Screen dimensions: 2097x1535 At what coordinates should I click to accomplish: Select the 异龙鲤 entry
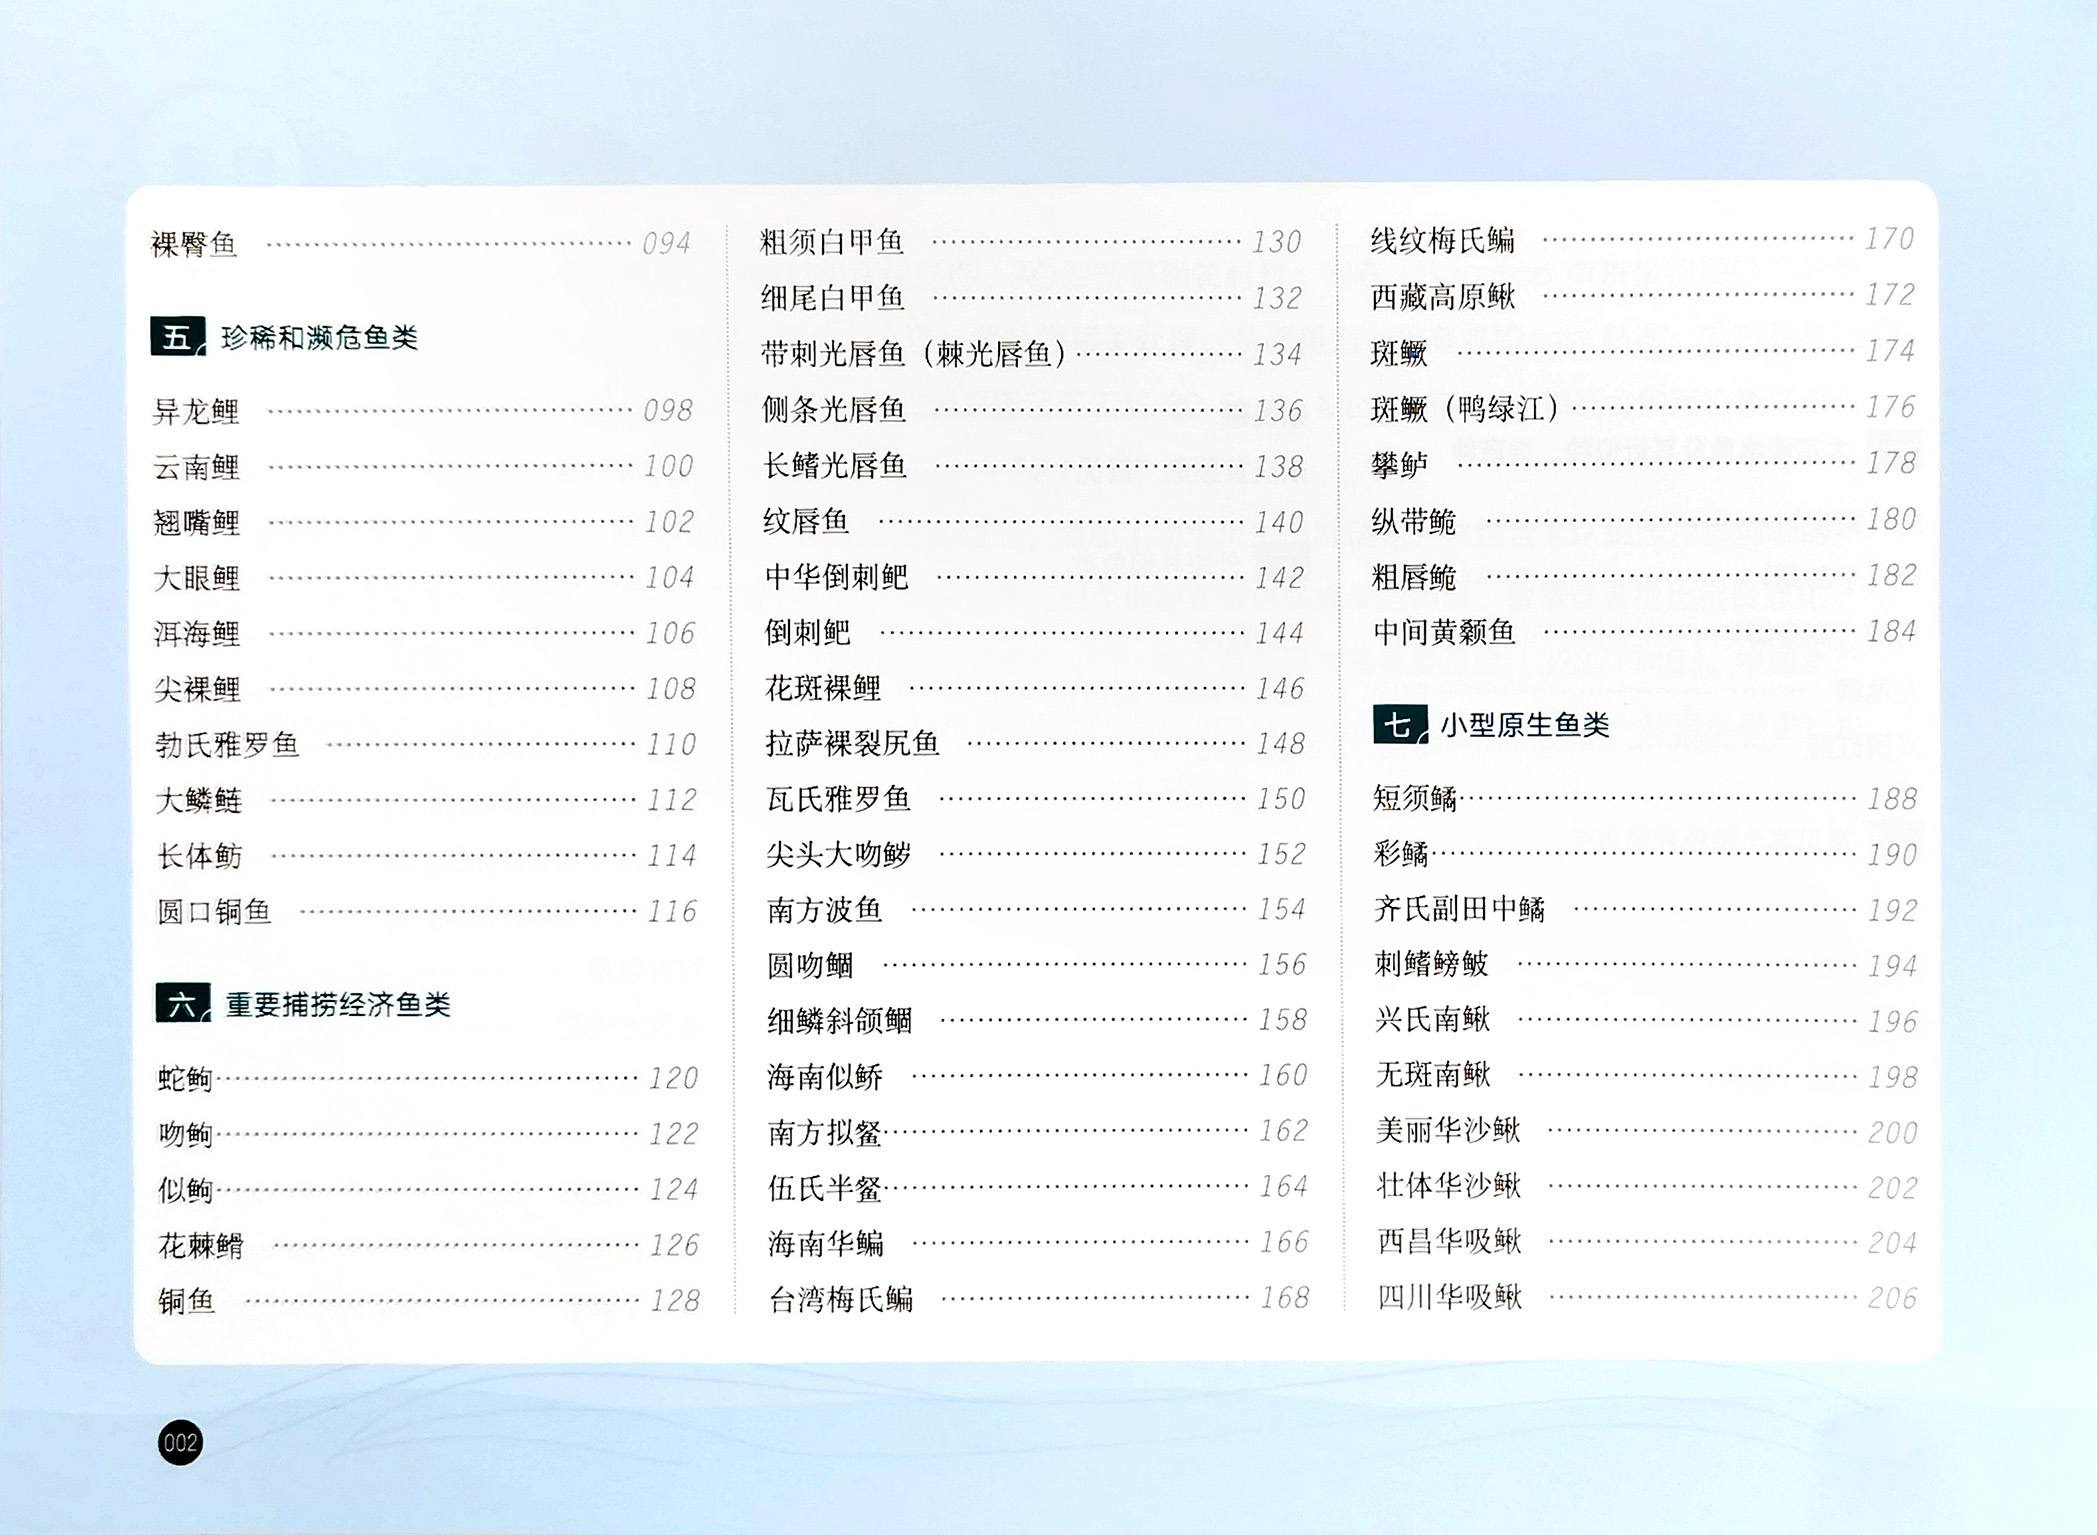pos(196,411)
